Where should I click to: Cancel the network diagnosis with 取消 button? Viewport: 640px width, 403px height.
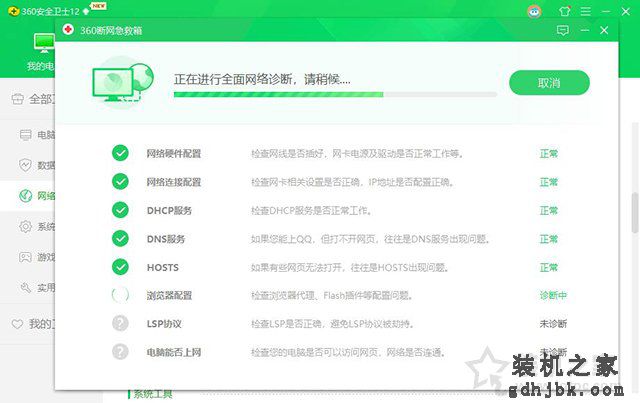[x=549, y=83]
